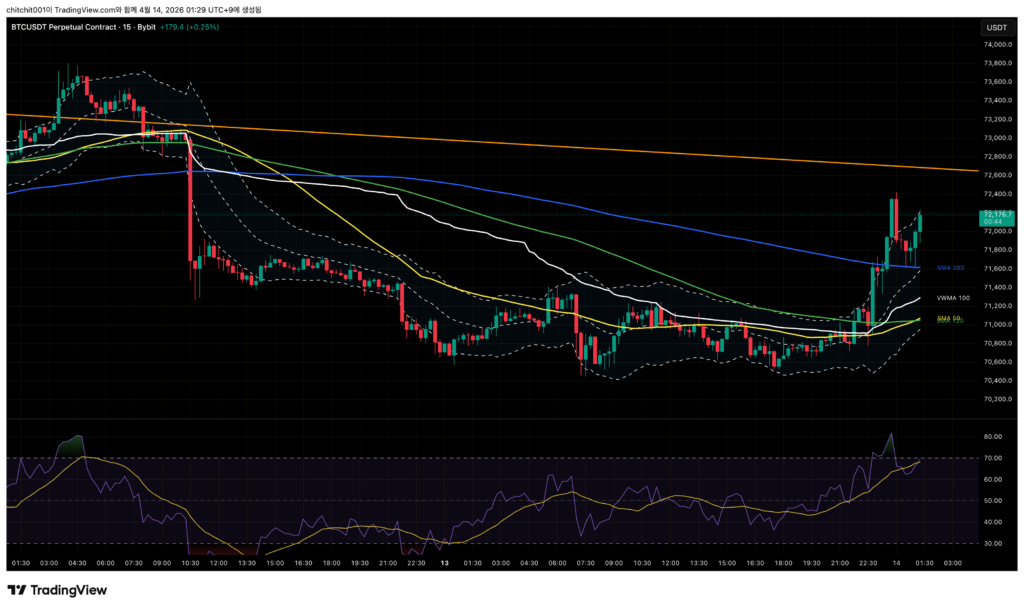The height and width of the screenshot is (609, 1024).
Task: Click the USDT currency button
Action: 996,28
